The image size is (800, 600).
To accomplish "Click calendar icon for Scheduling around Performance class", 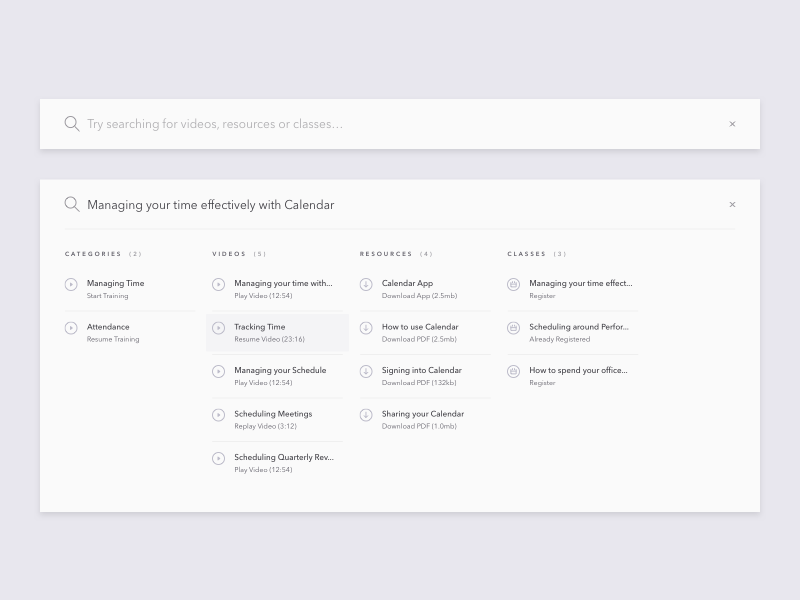I will [x=514, y=328].
